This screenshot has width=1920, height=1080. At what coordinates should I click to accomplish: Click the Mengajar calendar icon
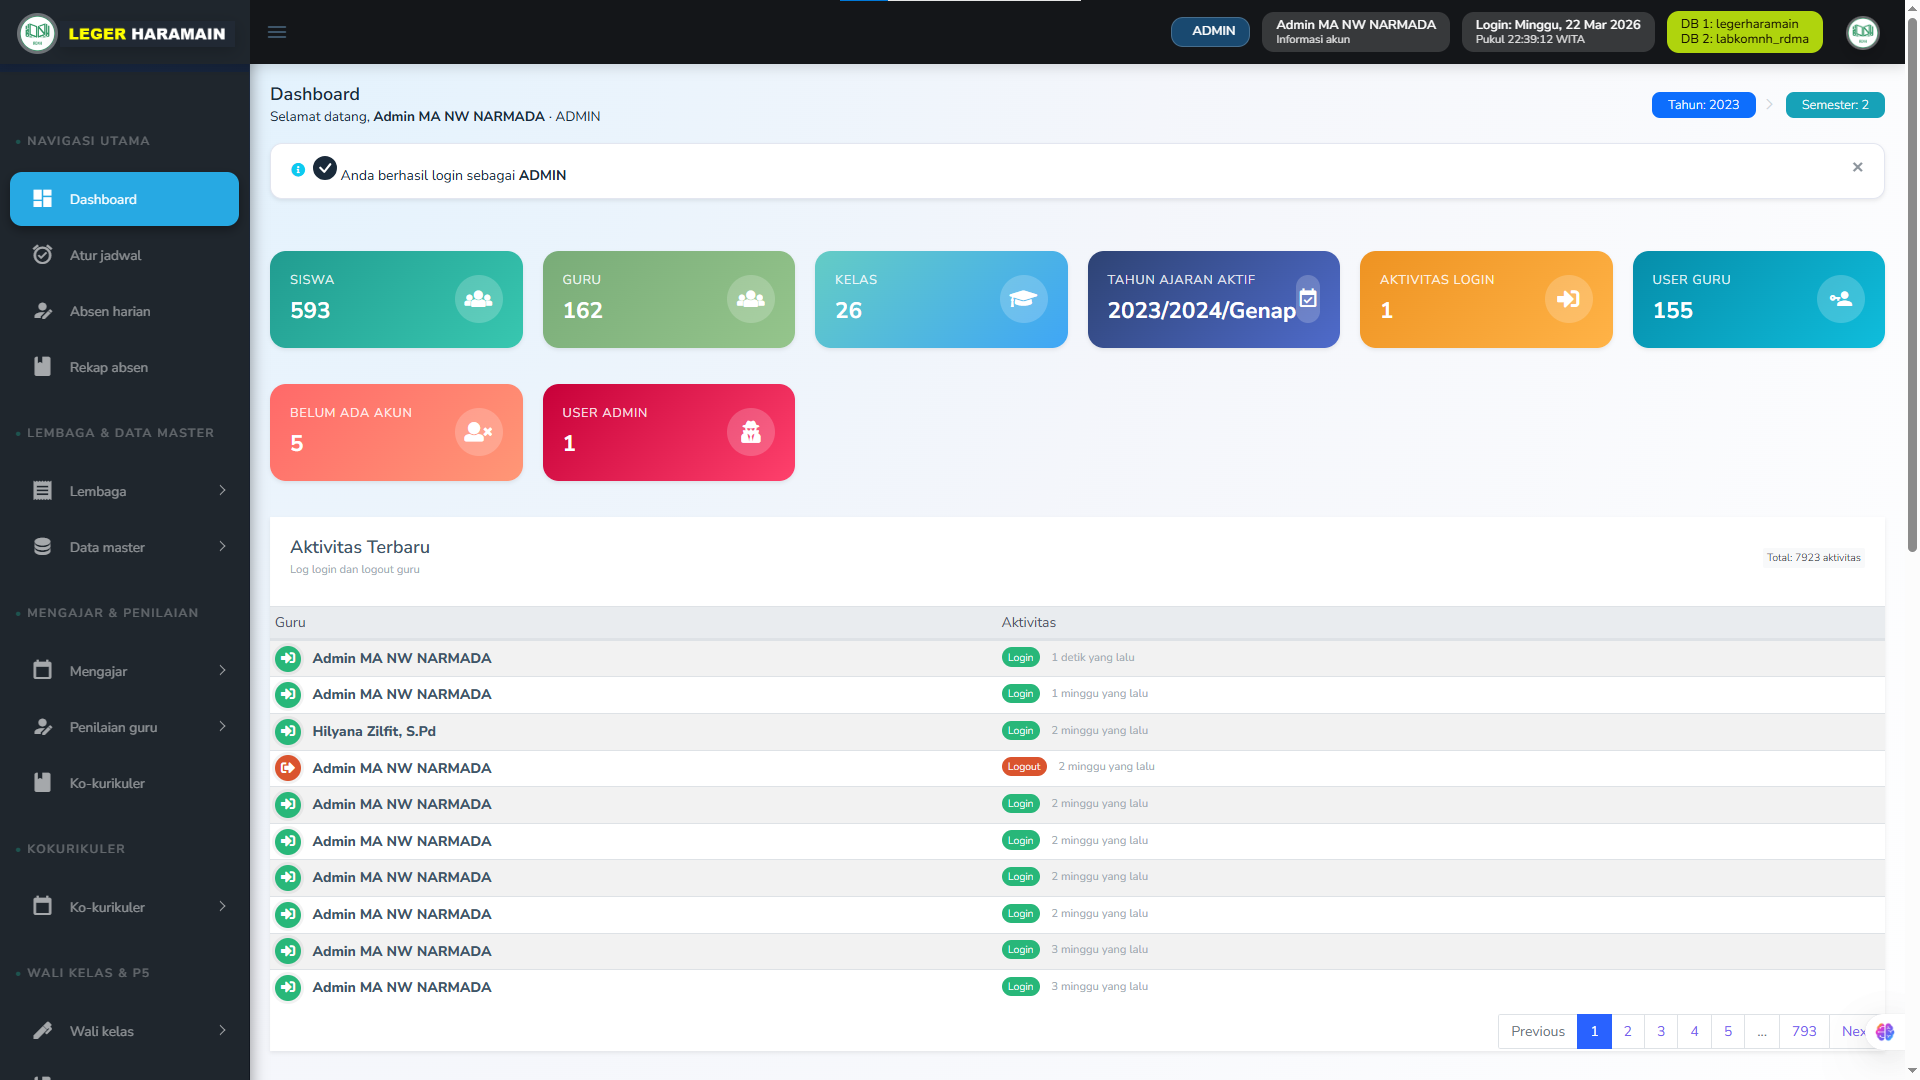click(x=42, y=670)
